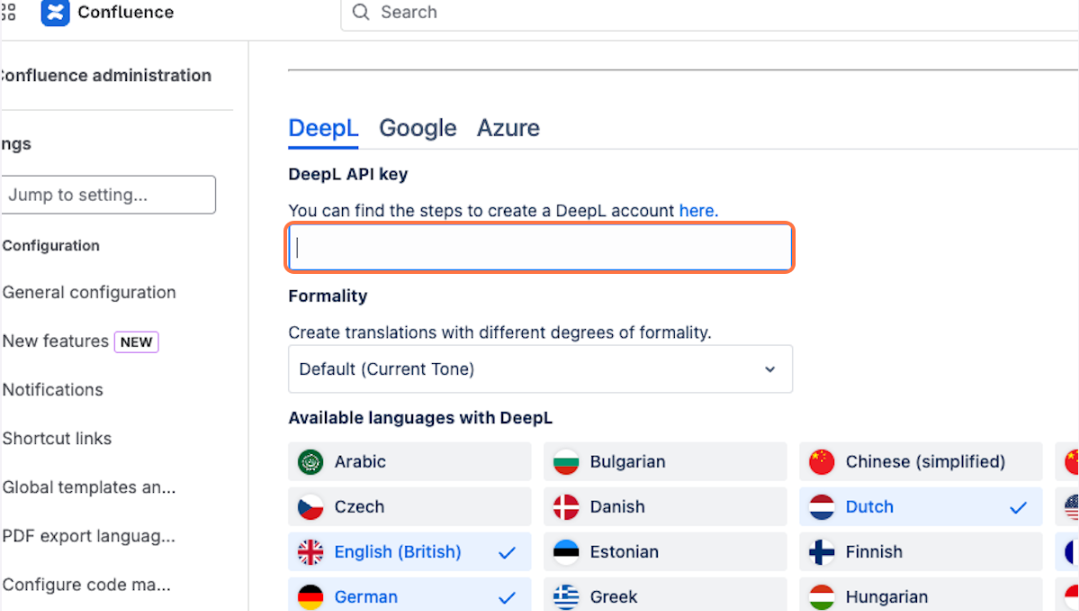Click the Greek flag icon
1079x611 pixels.
pos(566,597)
